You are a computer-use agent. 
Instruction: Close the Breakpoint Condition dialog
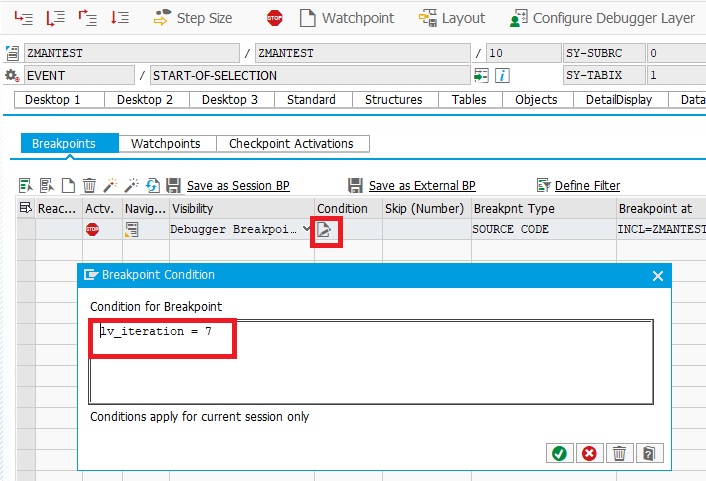657,276
